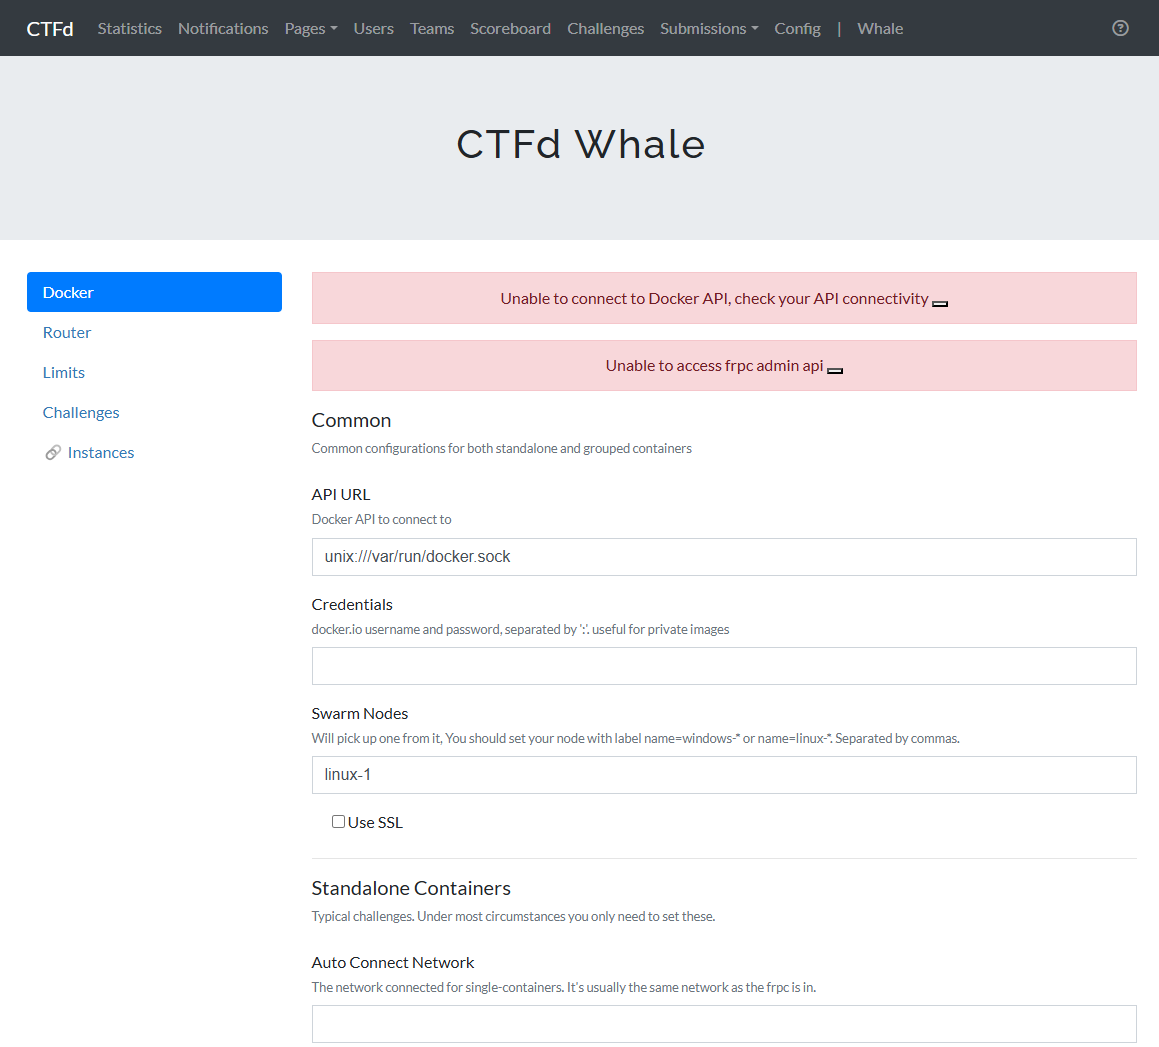Open the Limits settings tab
This screenshot has width=1159, height=1047.
click(x=64, y=372)
